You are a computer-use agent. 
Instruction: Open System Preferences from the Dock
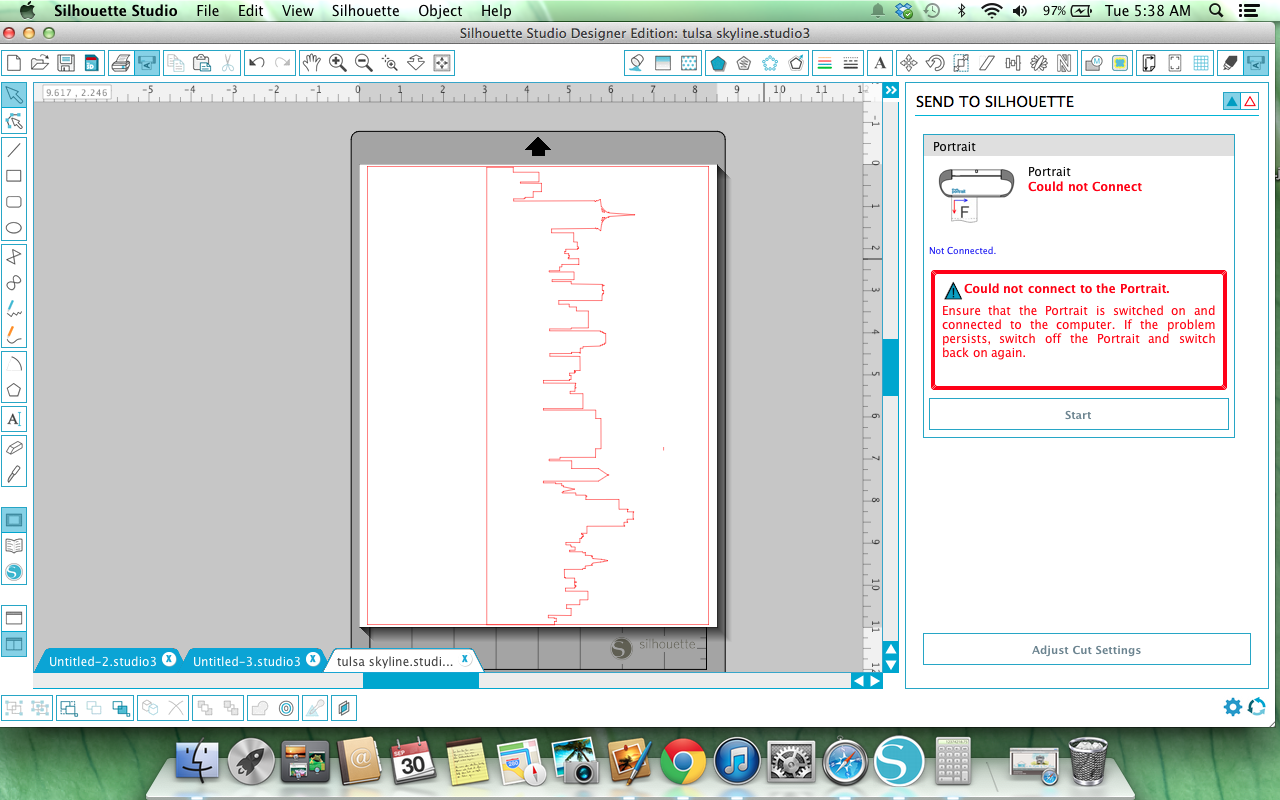[791, 764]
